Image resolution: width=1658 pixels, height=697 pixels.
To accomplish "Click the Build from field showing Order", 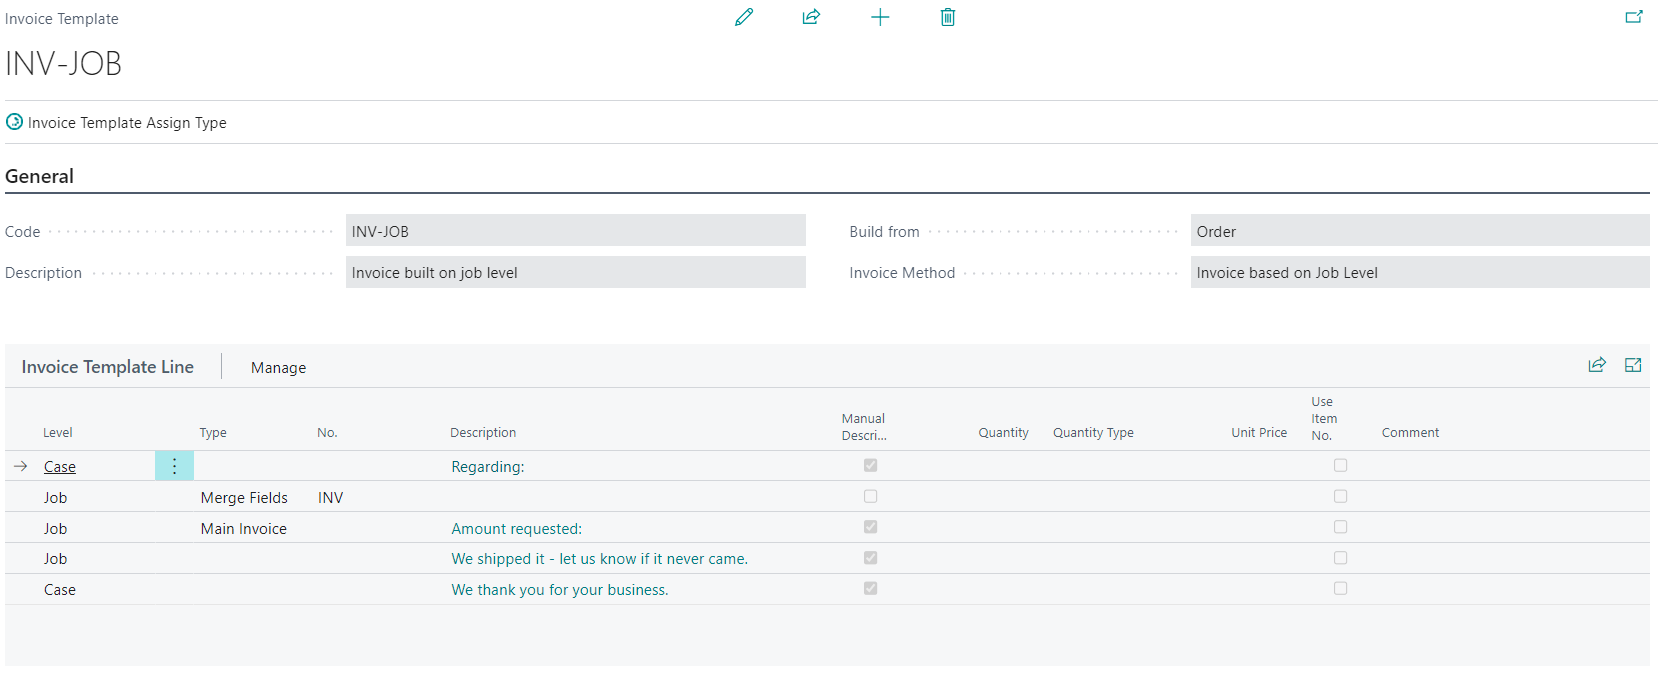I will coord(1420,231).
